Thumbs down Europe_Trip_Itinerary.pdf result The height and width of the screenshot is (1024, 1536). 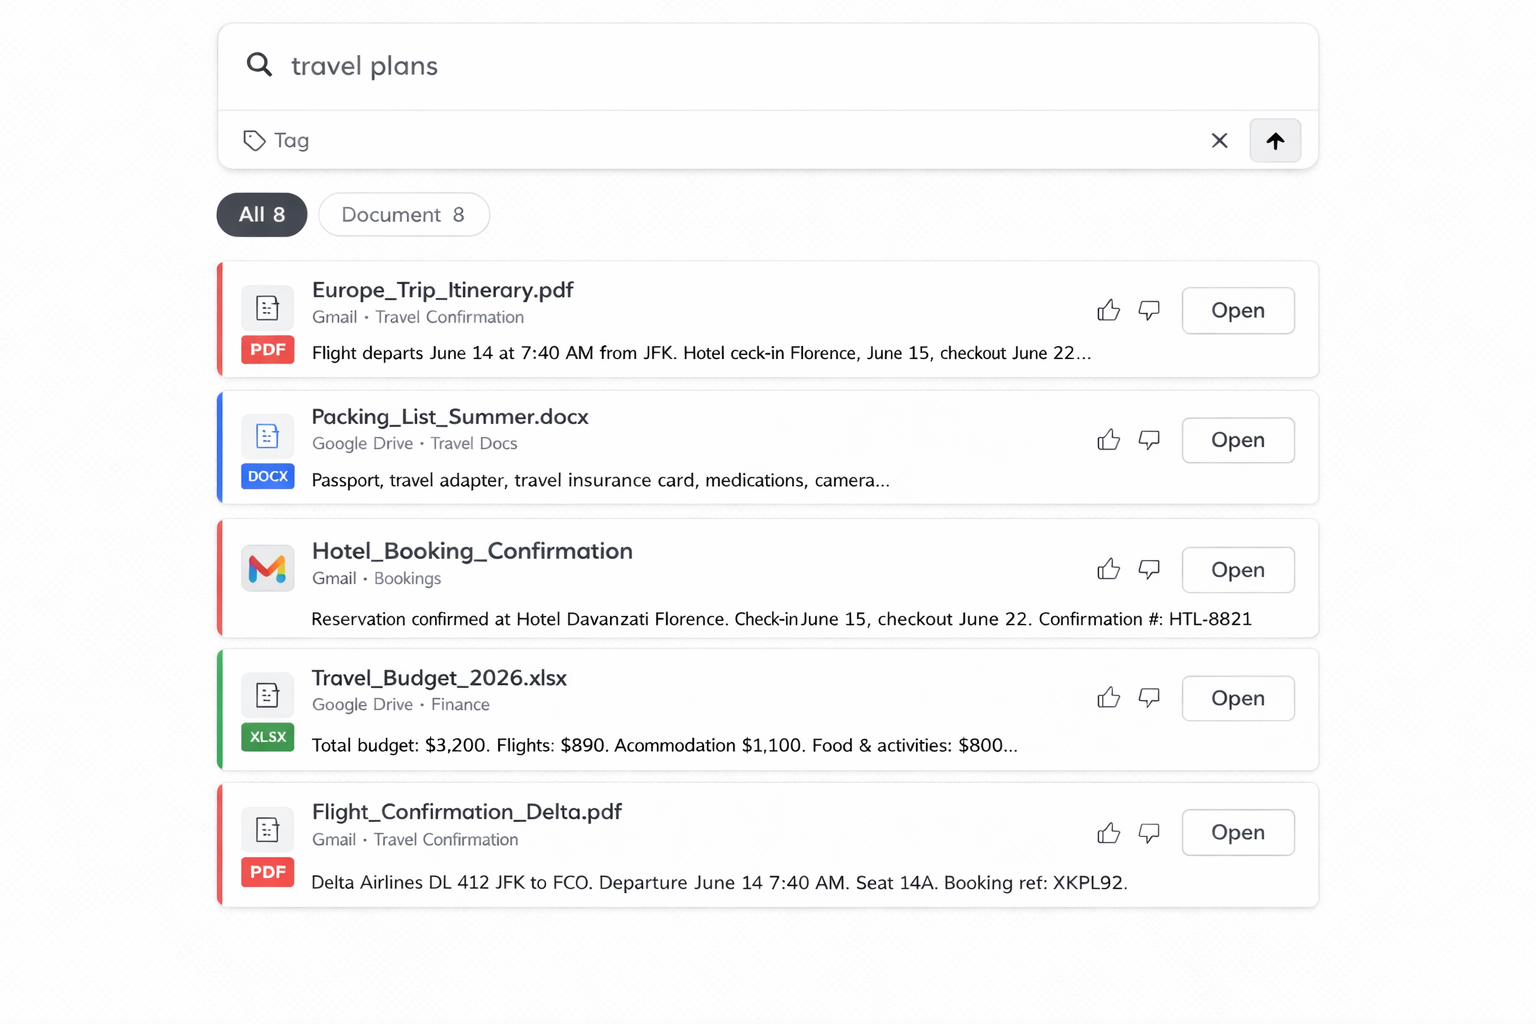pos(1149,310)
